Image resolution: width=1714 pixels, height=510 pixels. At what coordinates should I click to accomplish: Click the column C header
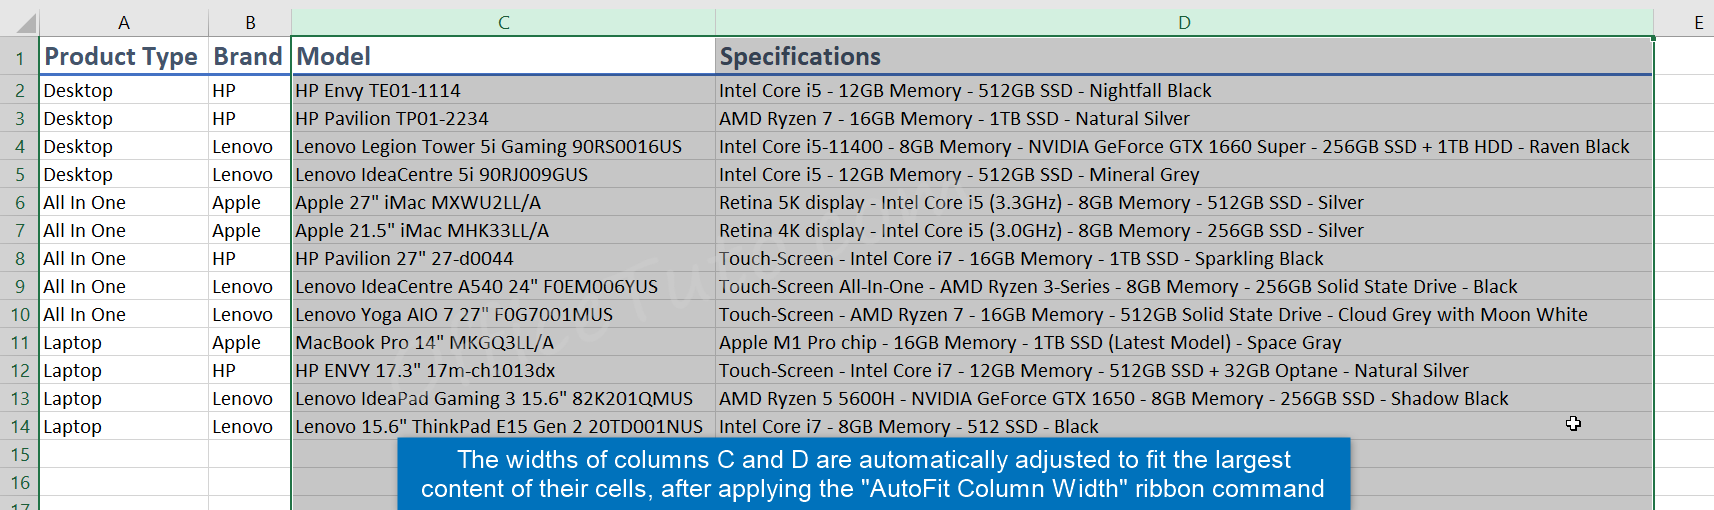pyautogui.click(x=503, y=23)
